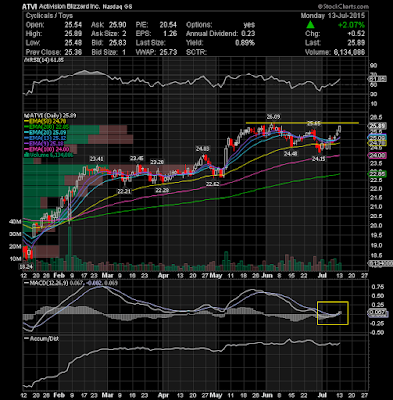Click the magenta 24.00 EMA price tag

point(377,155)
